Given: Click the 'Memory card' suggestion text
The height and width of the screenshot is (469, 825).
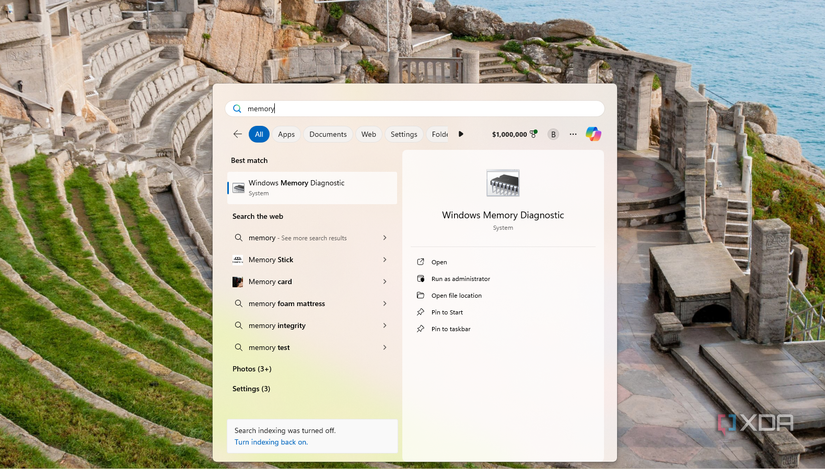Looking at the screenshot, I should click(x=270, y=282).
